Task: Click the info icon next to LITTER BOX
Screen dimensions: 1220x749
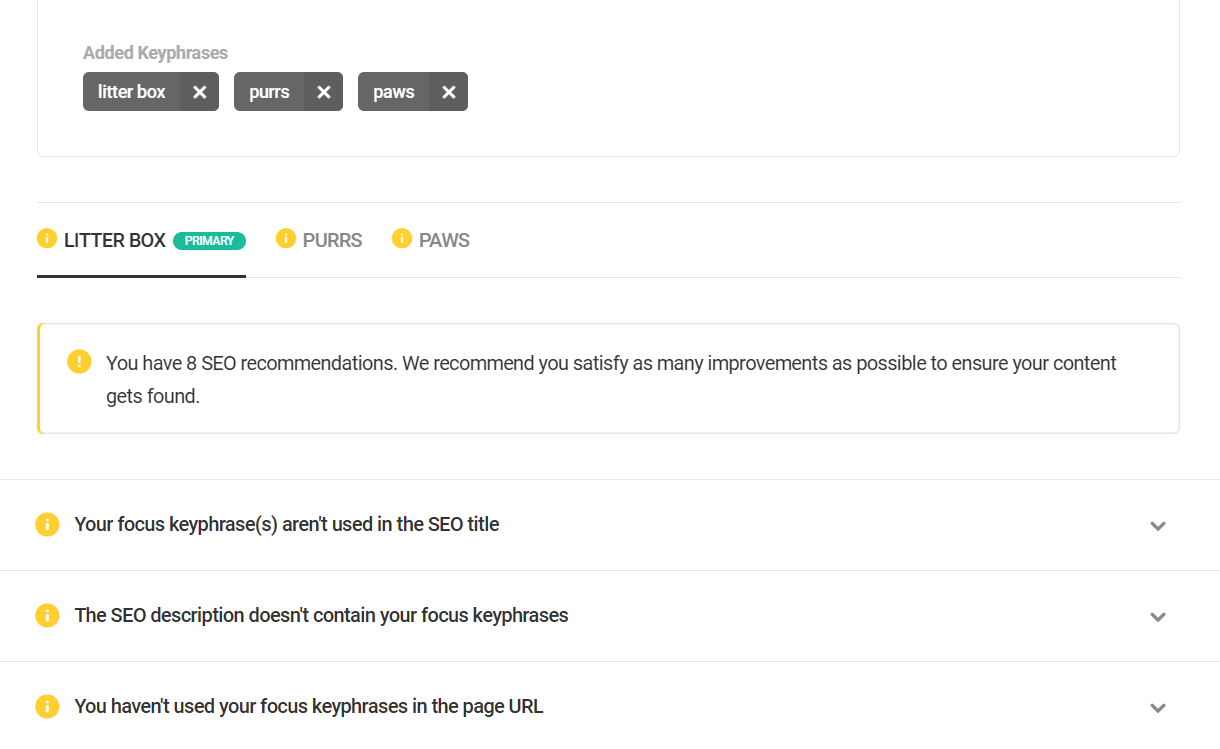Action: [47, 239]
